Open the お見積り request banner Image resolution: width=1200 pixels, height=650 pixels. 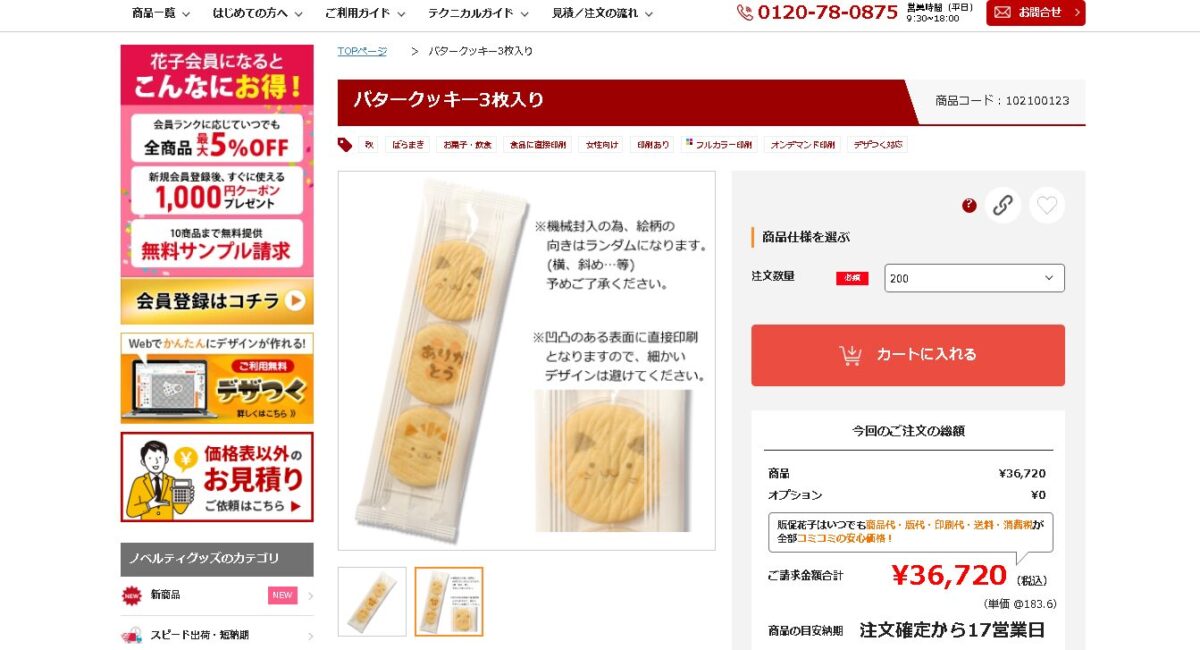click(x=217, y=477)
